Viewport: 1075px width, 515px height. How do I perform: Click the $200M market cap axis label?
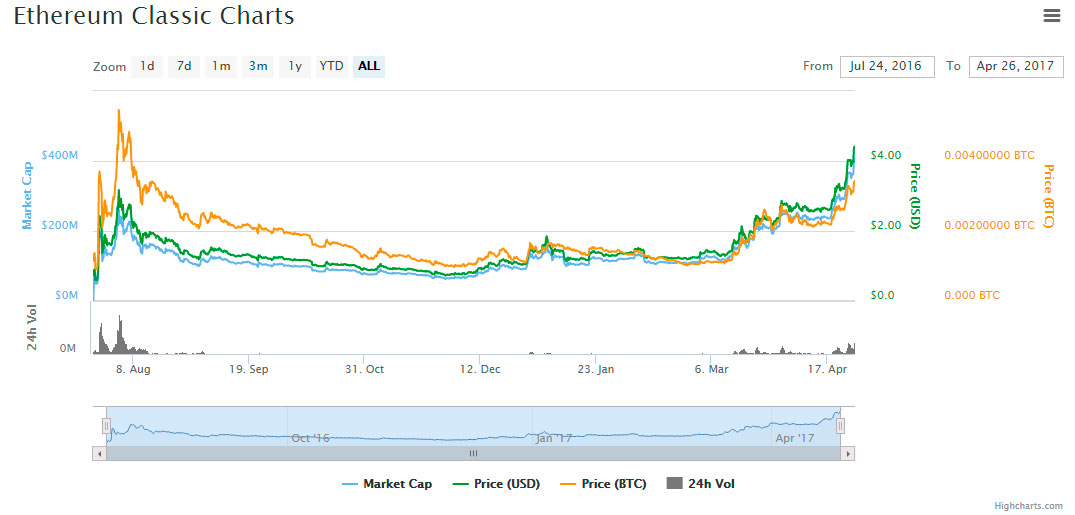[x=60, y=225]
